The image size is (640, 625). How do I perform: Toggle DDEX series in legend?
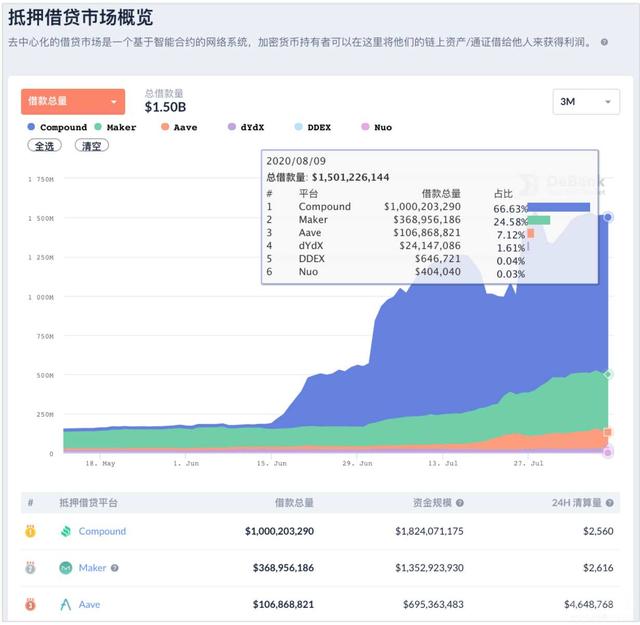(313, 127)
